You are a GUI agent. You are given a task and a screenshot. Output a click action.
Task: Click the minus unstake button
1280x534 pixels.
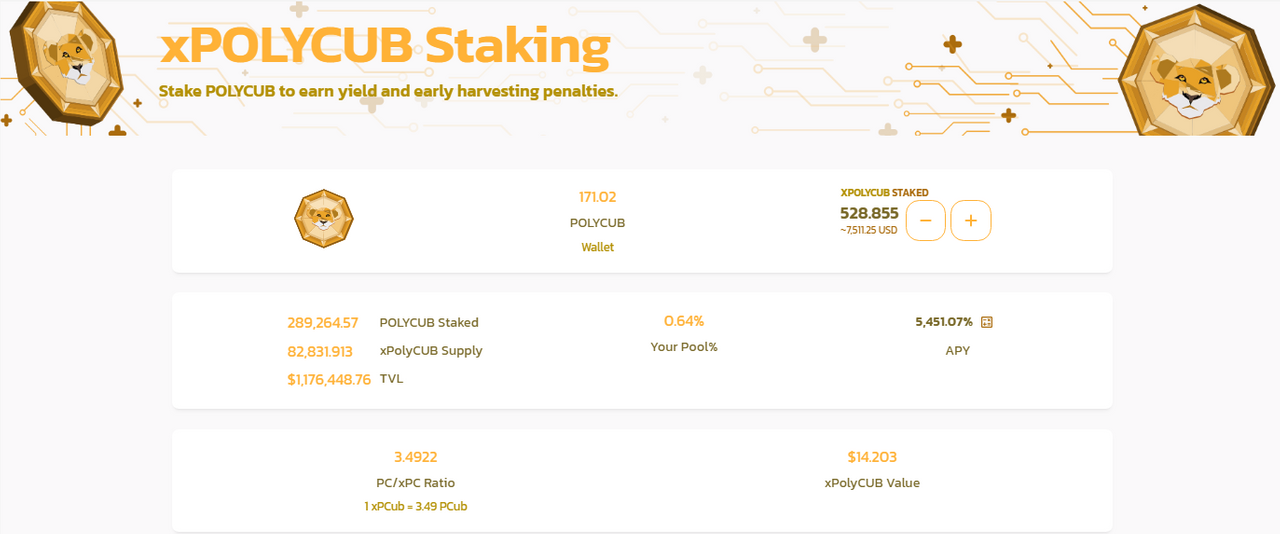pos(925,220)
